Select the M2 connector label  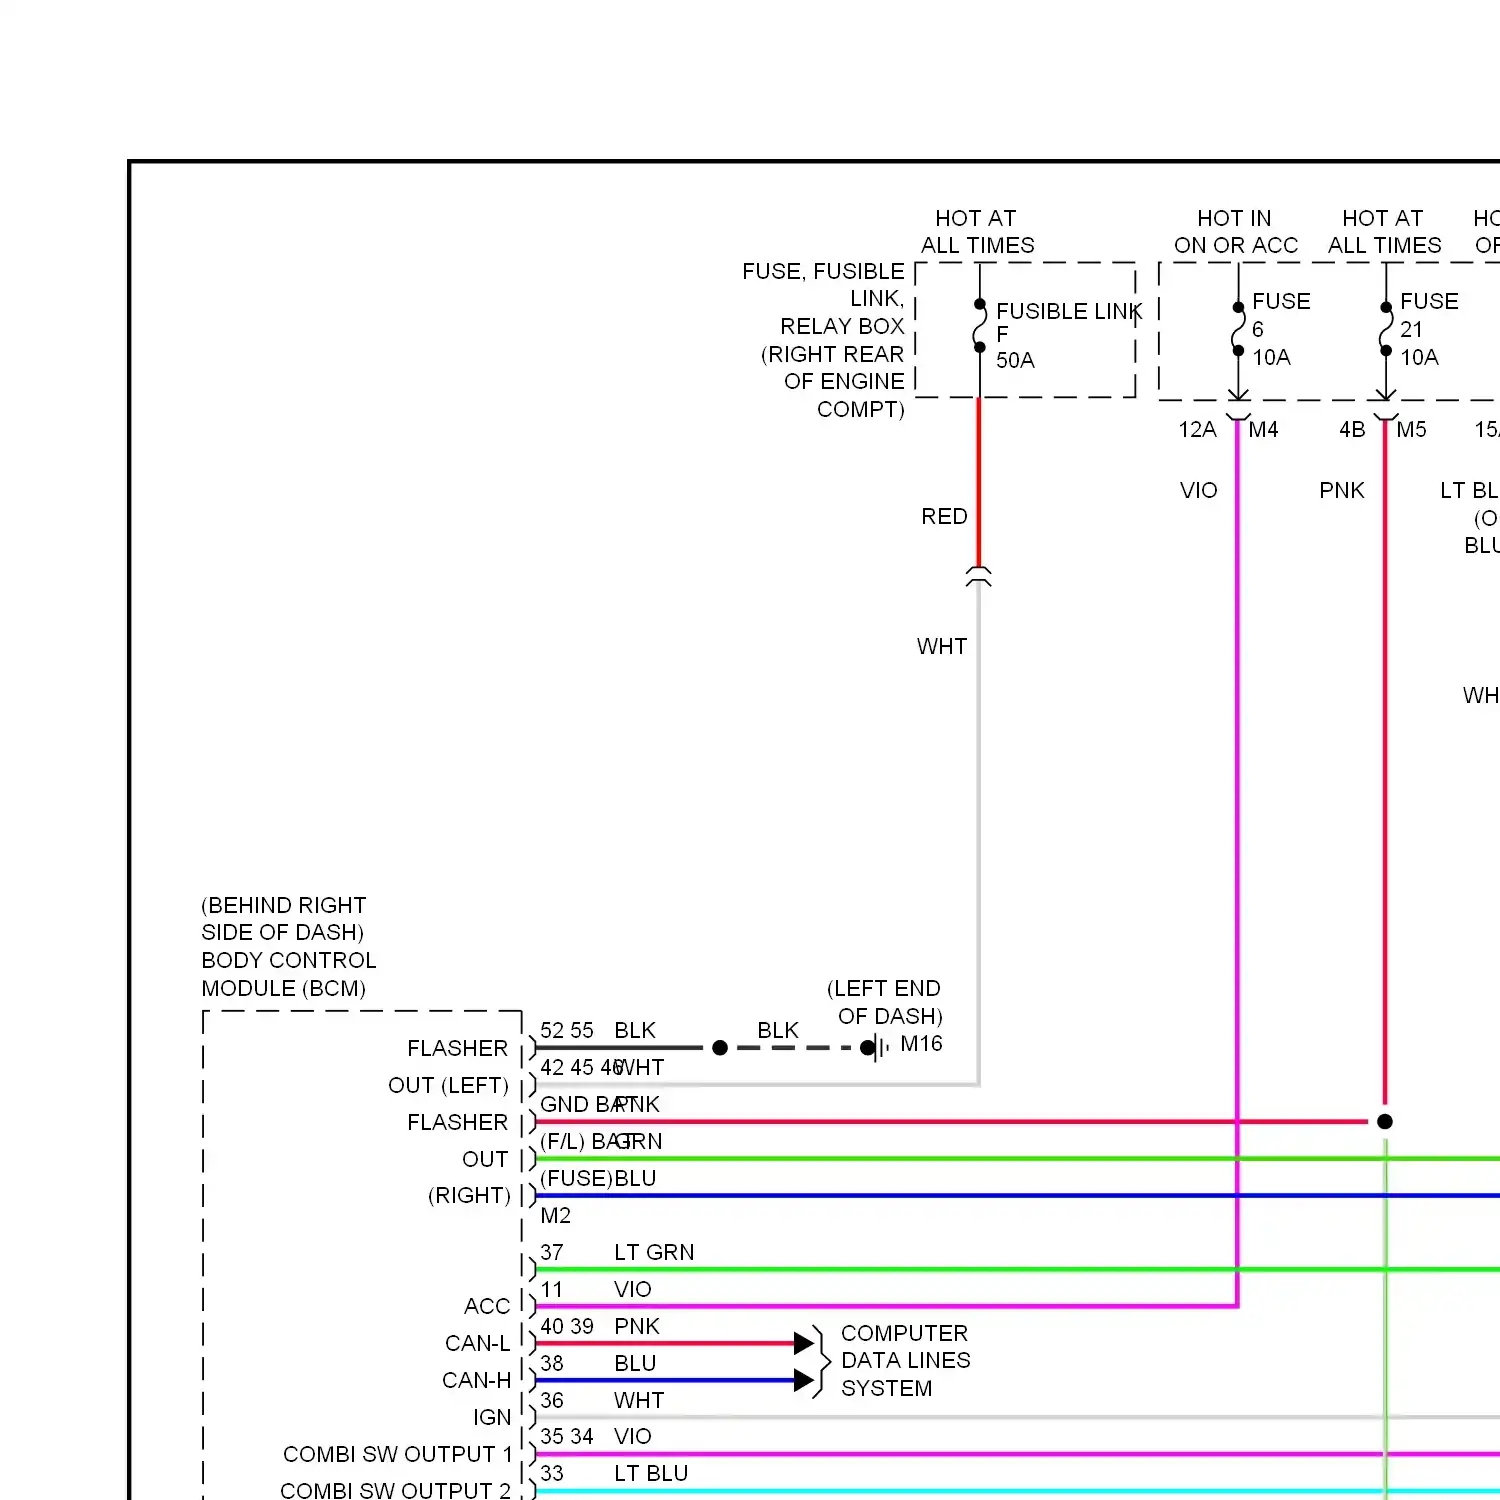(555, 1215)
